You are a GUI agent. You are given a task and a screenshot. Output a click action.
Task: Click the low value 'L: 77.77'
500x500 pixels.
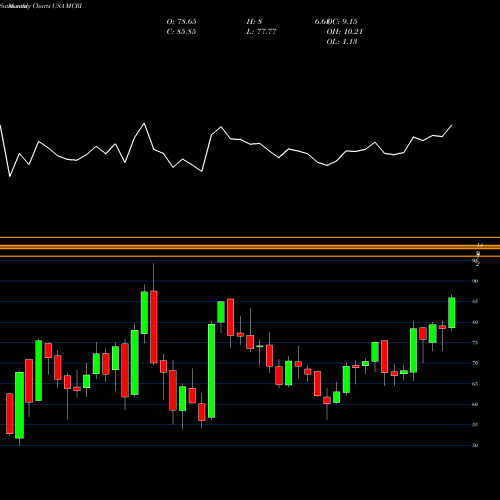(x=261, y=32)
